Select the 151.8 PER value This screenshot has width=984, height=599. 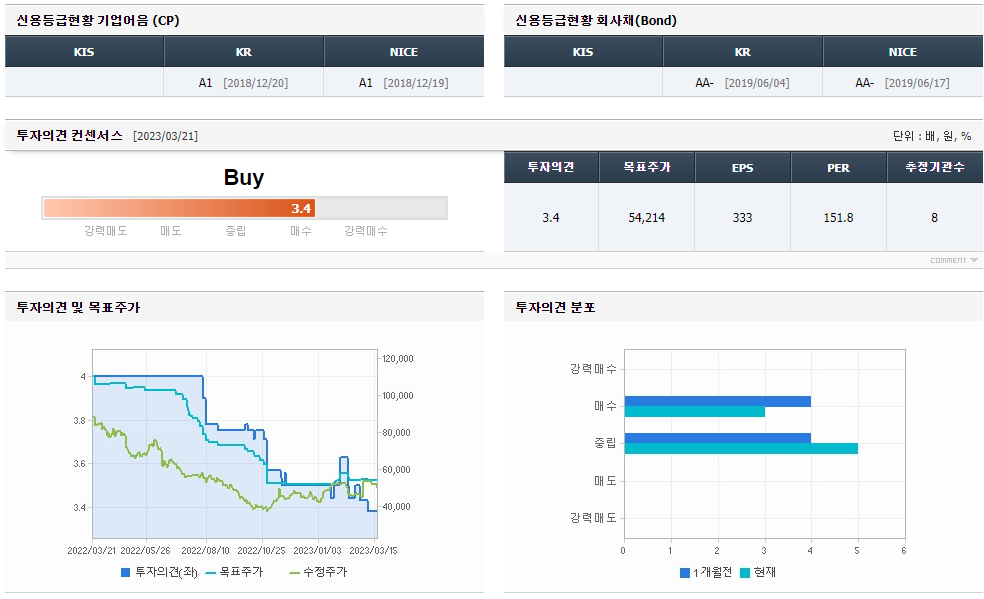[x=838, y=218]
